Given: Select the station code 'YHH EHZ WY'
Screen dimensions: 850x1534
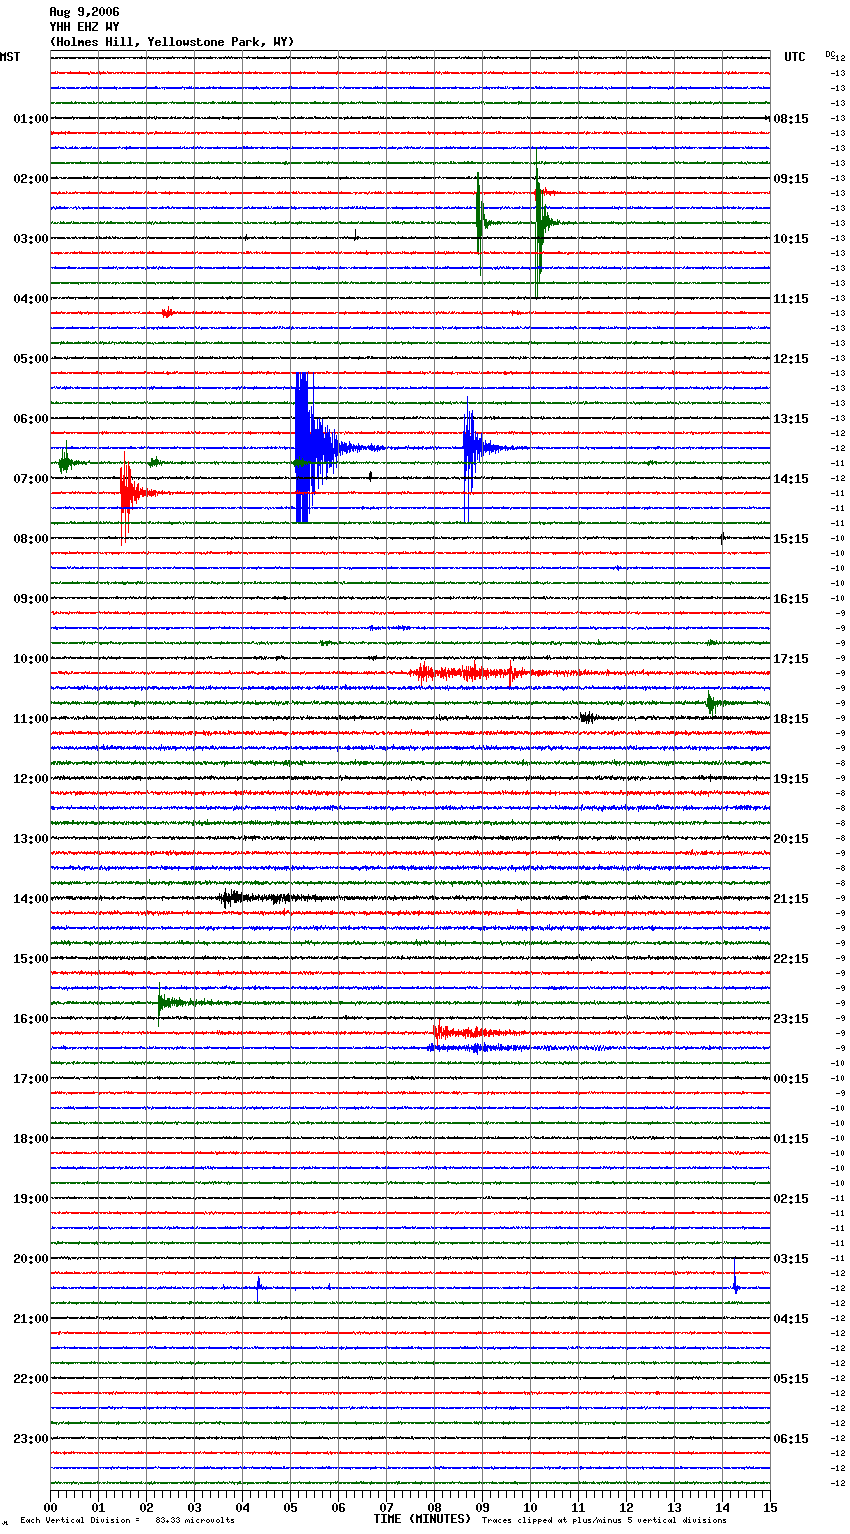Looking at the screenshot, I should [x=84, y=27].
